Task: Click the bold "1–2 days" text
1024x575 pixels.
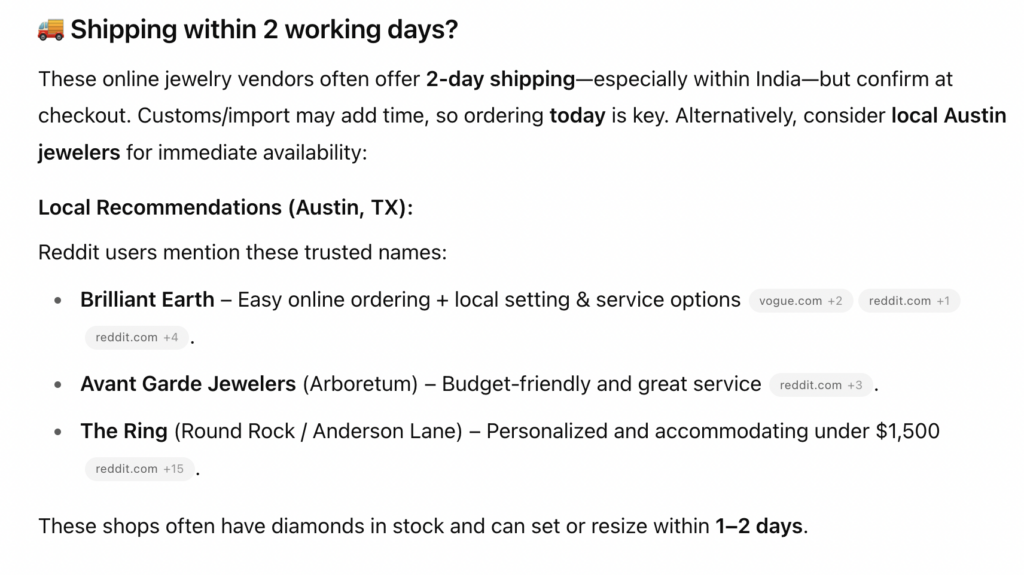Action: click(x=759, y=525)
